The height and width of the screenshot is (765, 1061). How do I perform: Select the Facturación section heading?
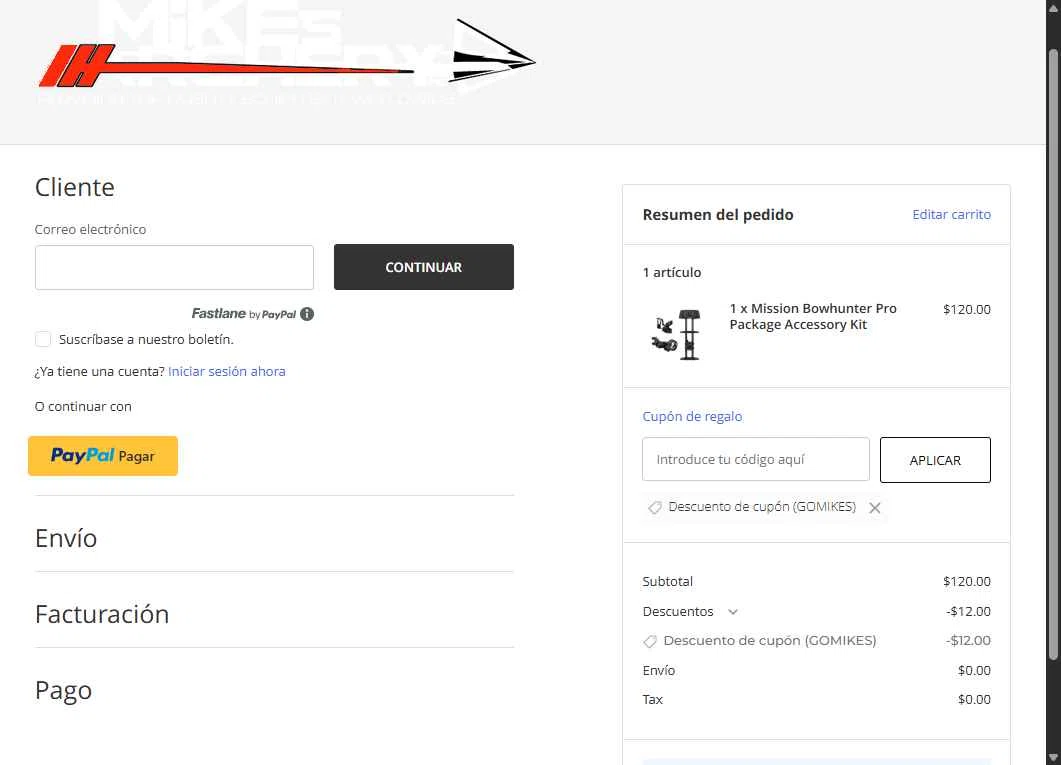(102, 614)
